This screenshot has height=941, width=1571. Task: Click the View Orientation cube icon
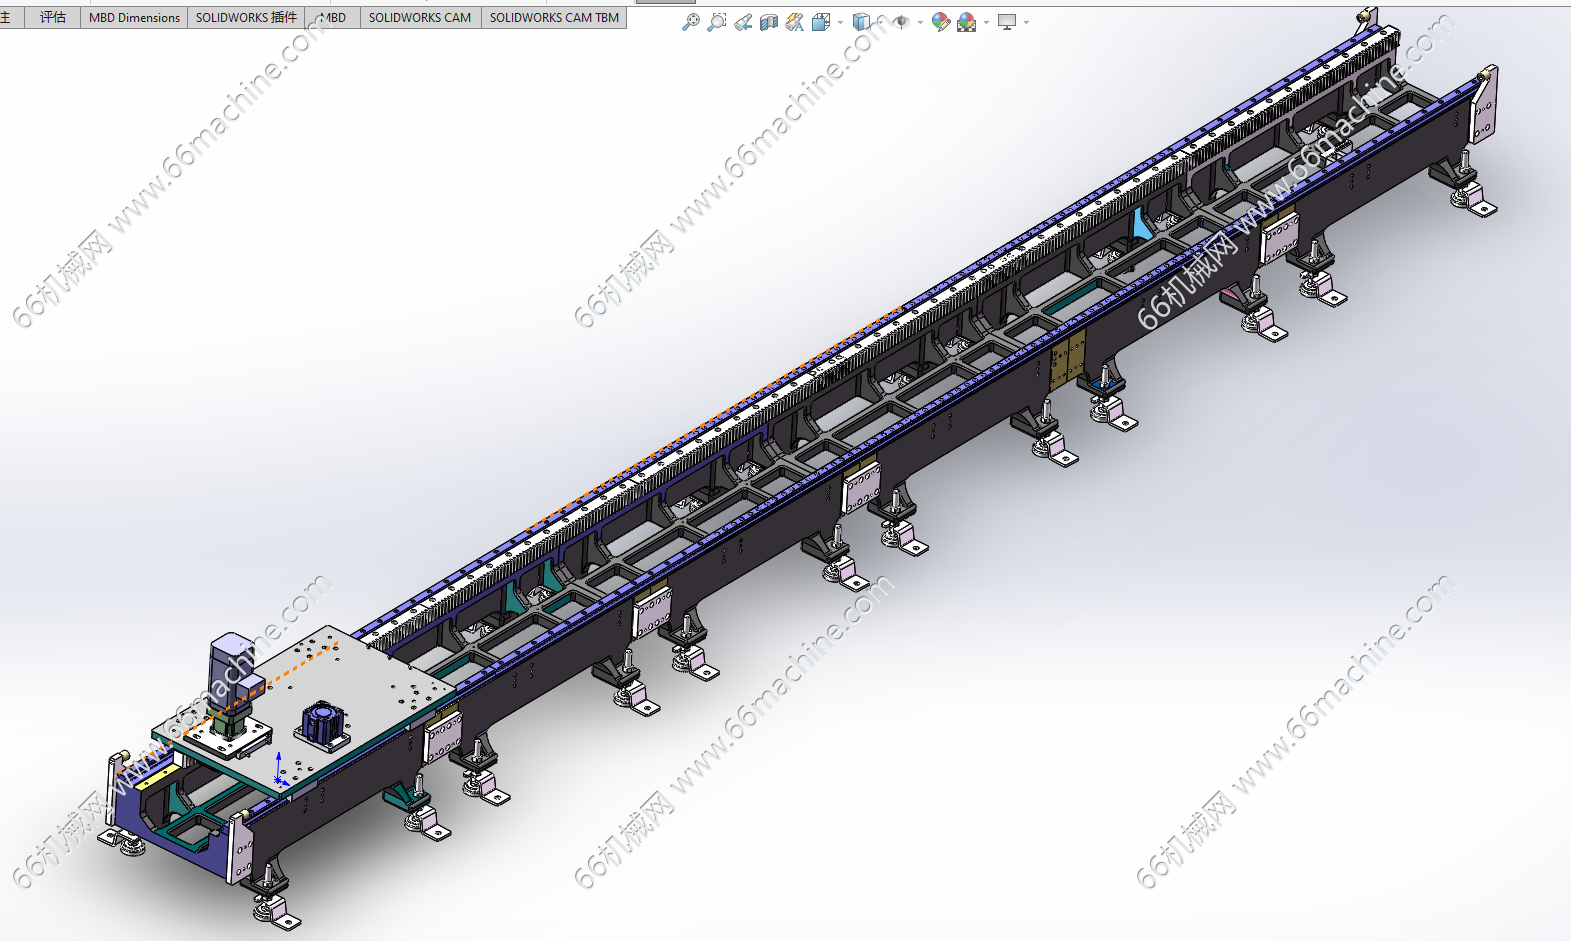[x=820, y=22]
